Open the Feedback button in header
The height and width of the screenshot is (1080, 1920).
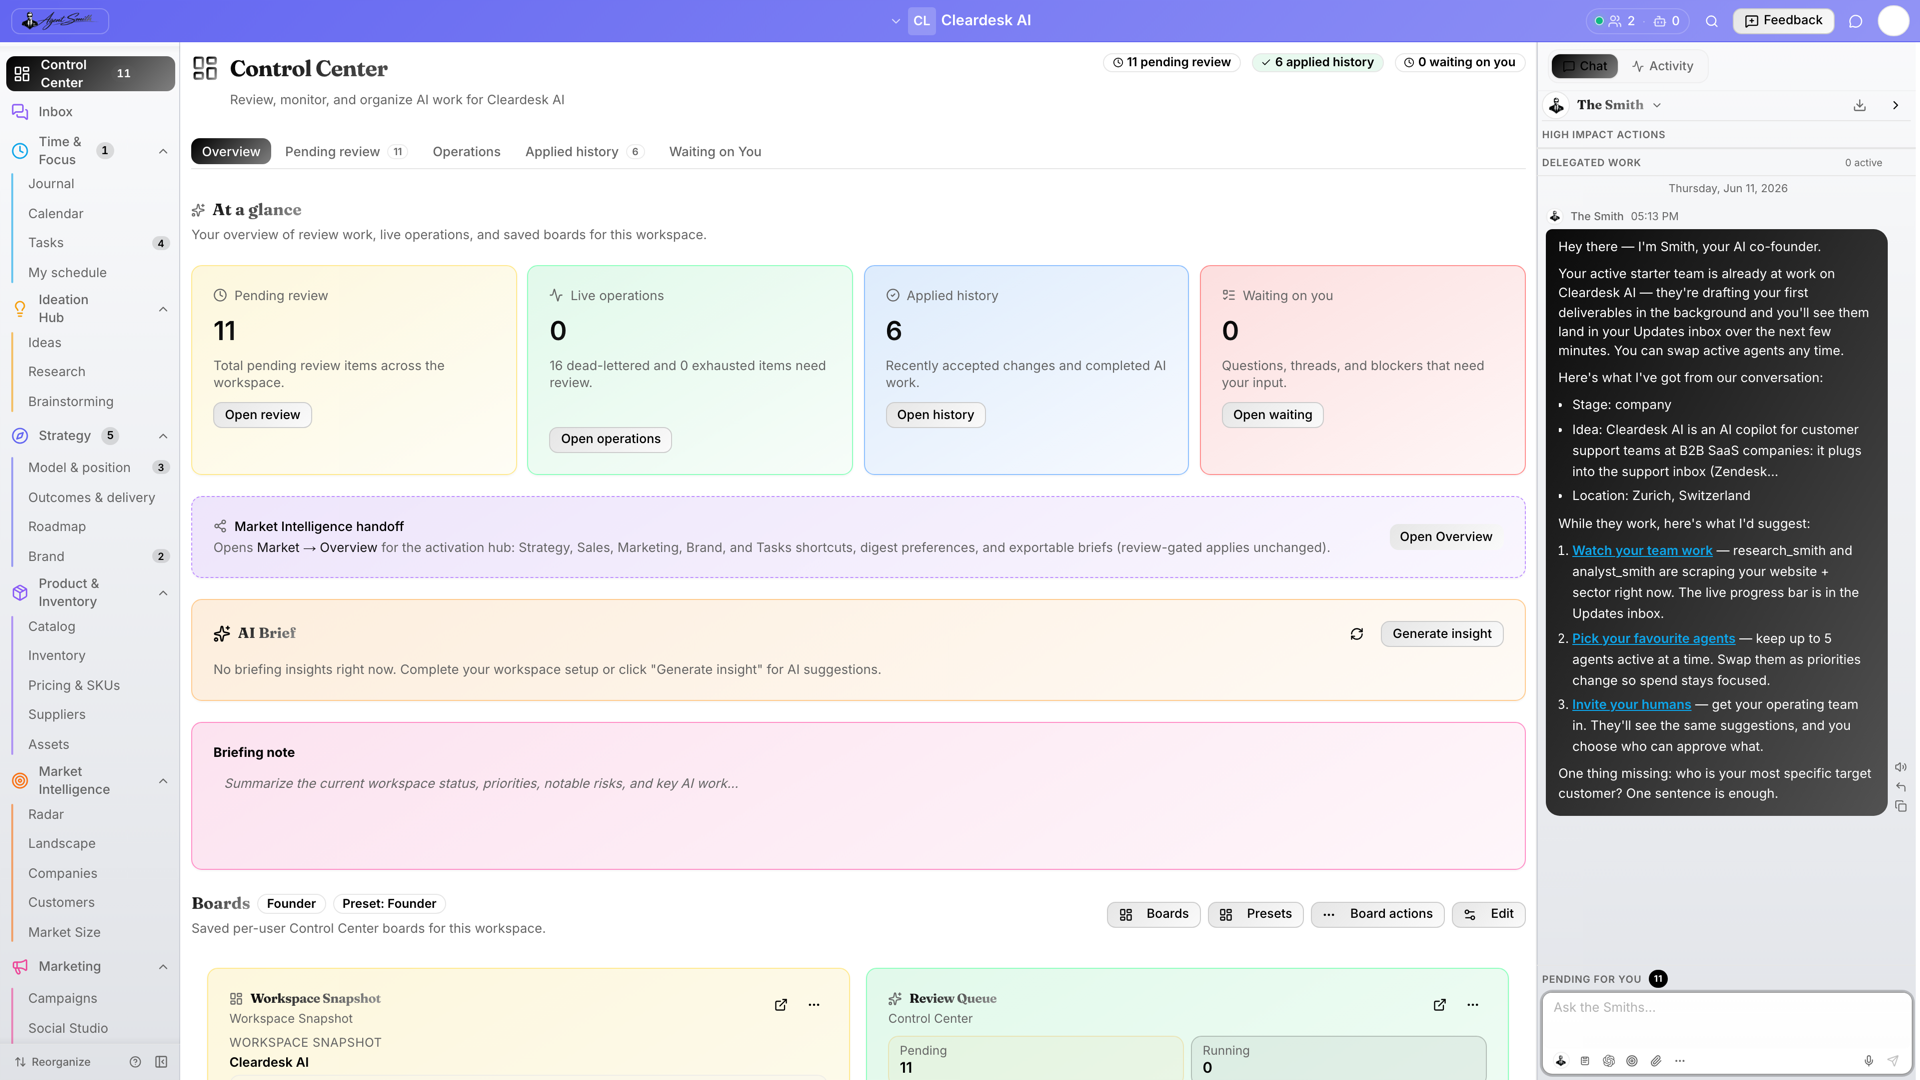[x=1784, y=21]
